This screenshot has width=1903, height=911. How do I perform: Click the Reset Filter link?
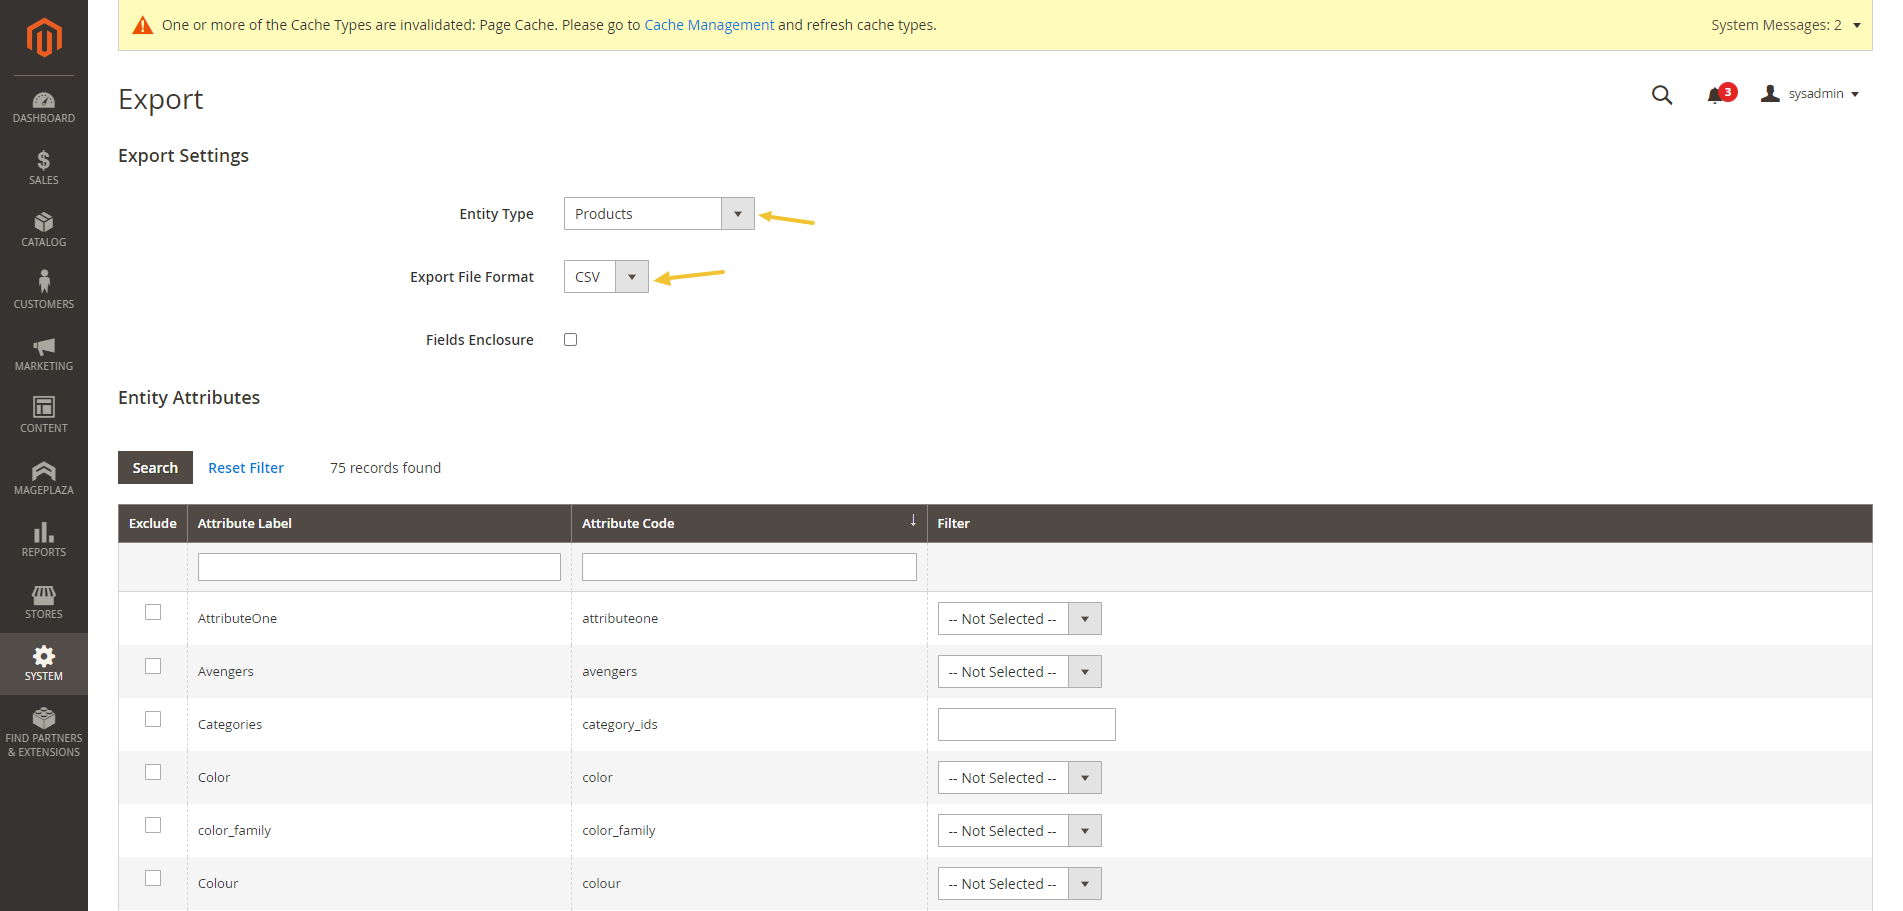pyautogui.click(x=246, y=468)
